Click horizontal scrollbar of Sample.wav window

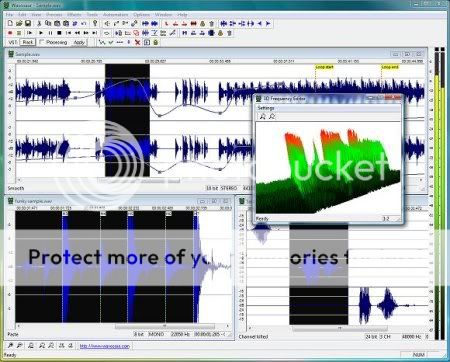coord(220,180)
